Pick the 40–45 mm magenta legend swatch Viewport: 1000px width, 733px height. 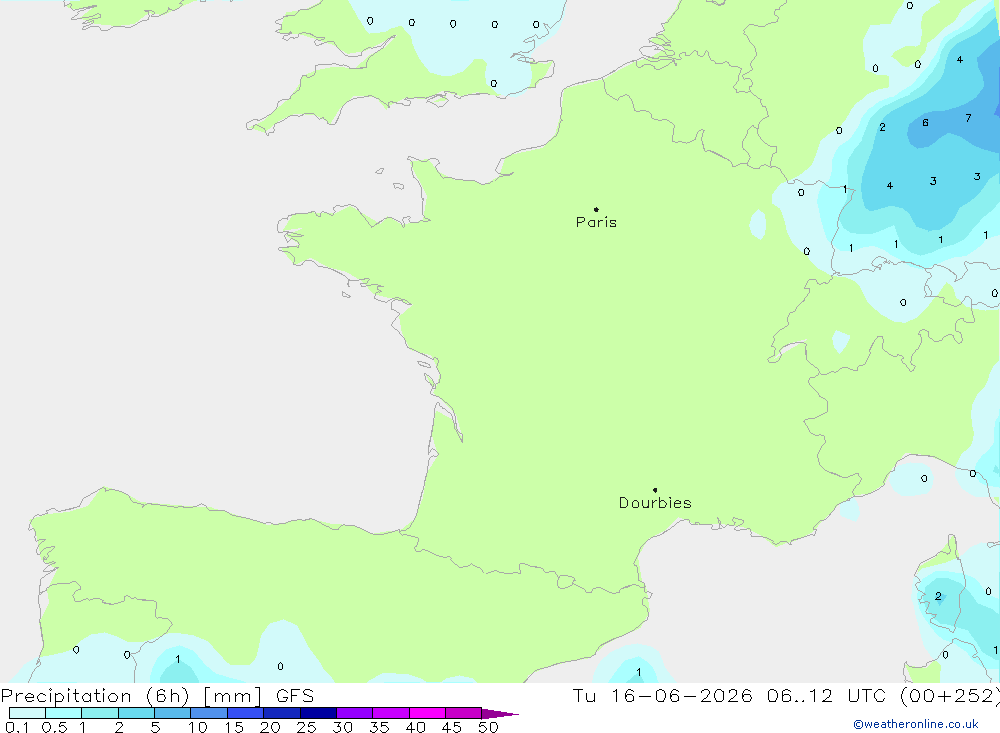(x=427, y=713)
